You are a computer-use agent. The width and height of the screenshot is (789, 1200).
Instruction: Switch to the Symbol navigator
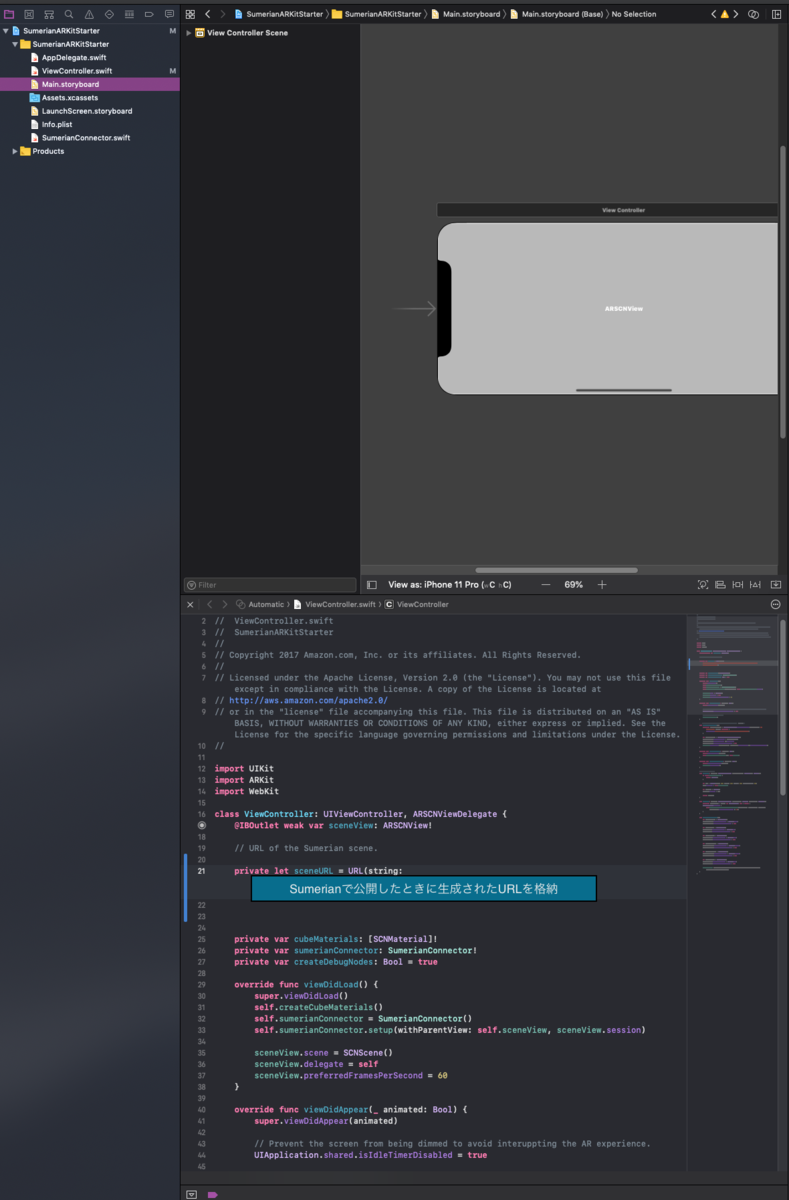point(49,14)
